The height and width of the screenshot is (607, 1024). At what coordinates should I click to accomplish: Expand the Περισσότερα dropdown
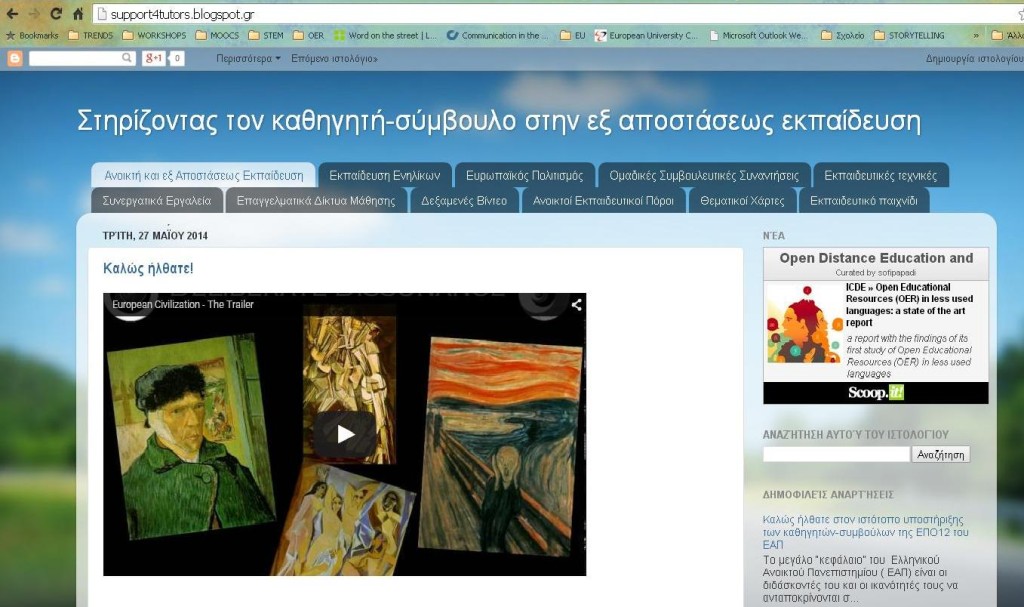click(x=248, y=59)
